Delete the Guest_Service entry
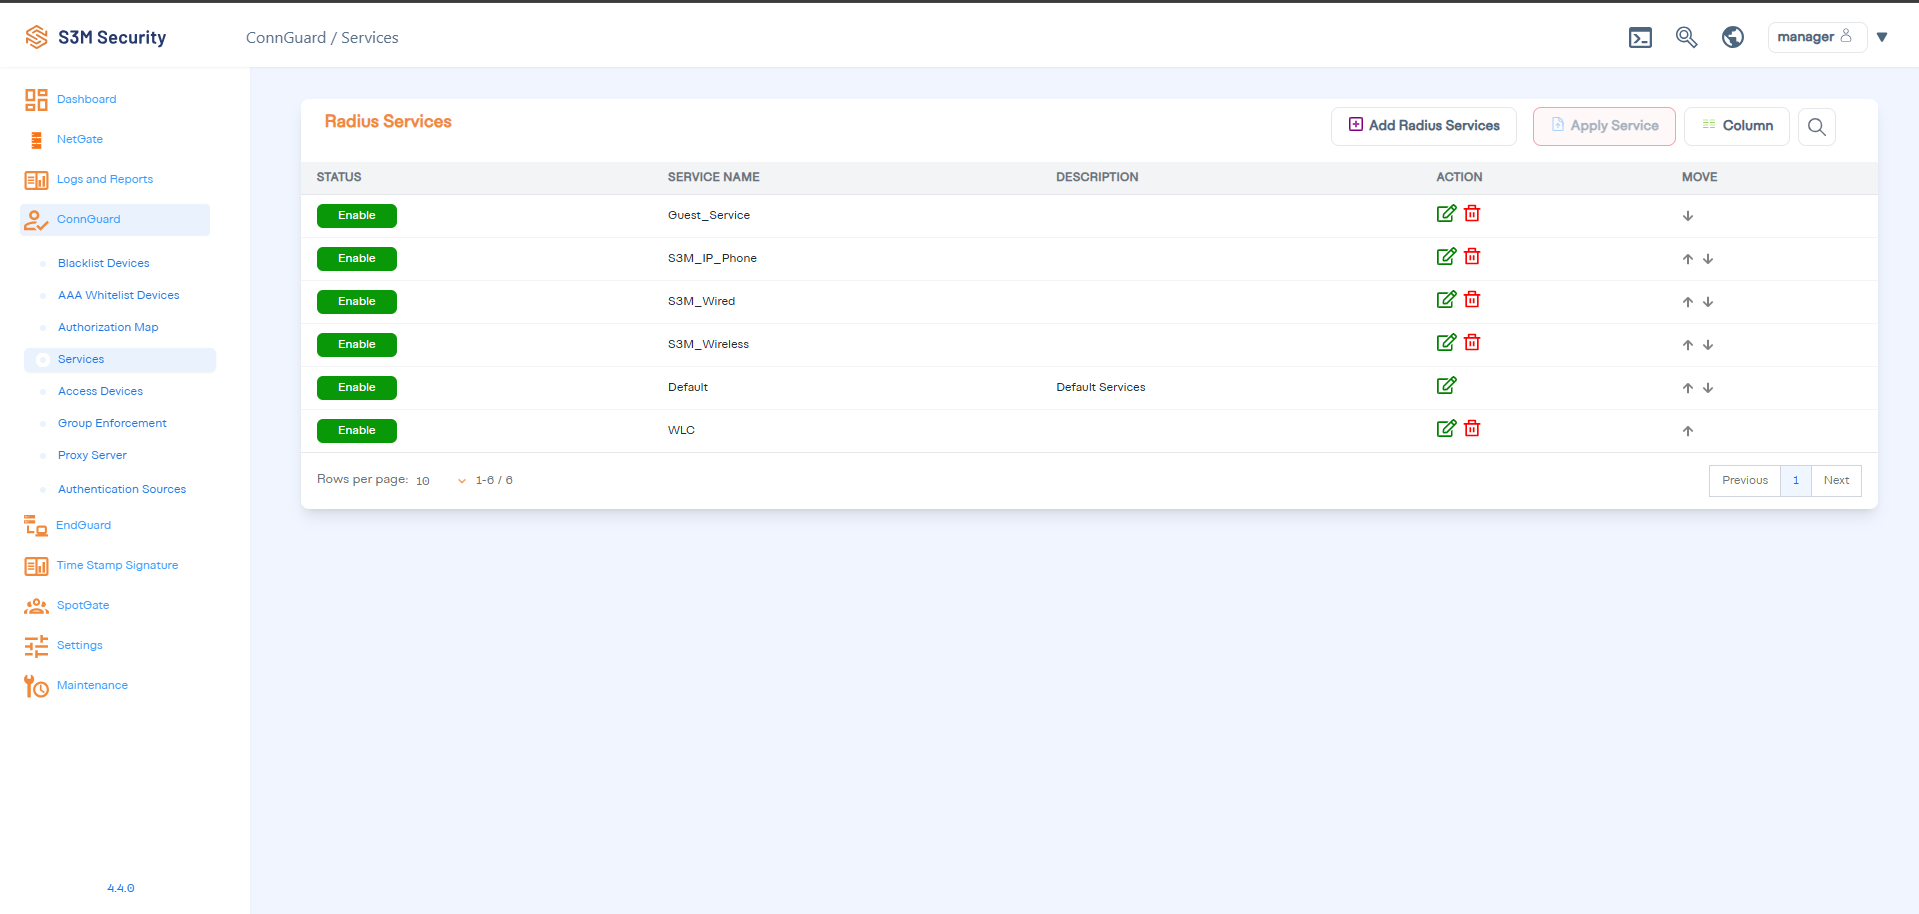This screenshot has width=1919, height=914. click(1472, 213)
